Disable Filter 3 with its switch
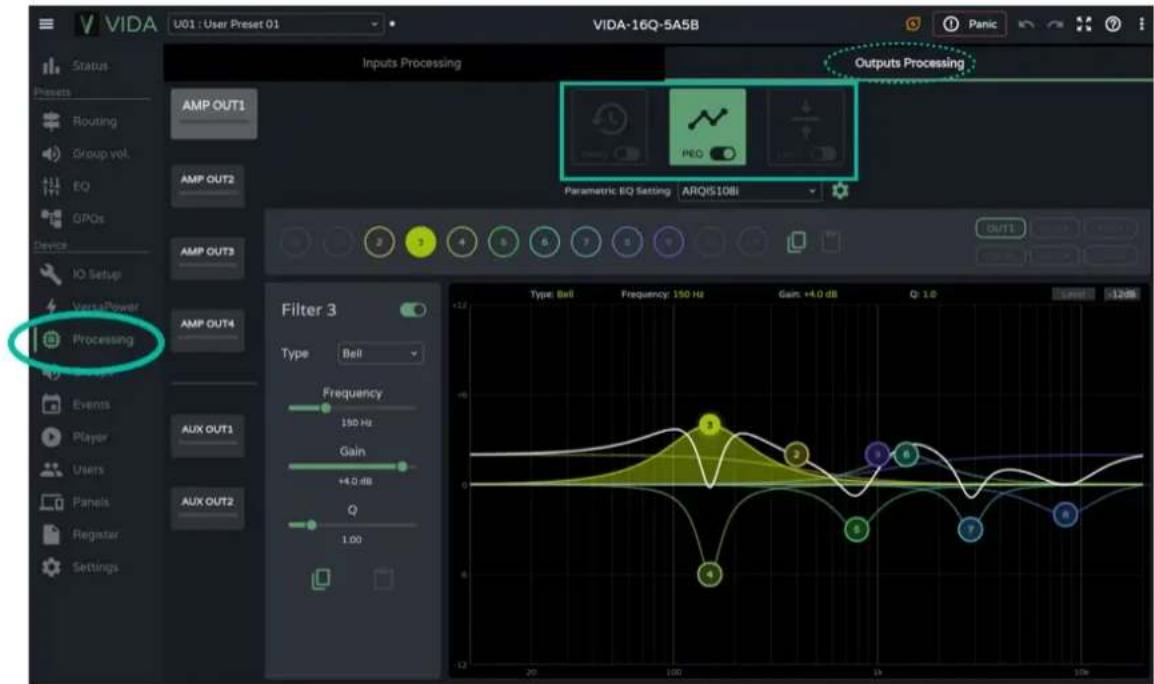Viewport: 1154px width, 684px height. 412,310
